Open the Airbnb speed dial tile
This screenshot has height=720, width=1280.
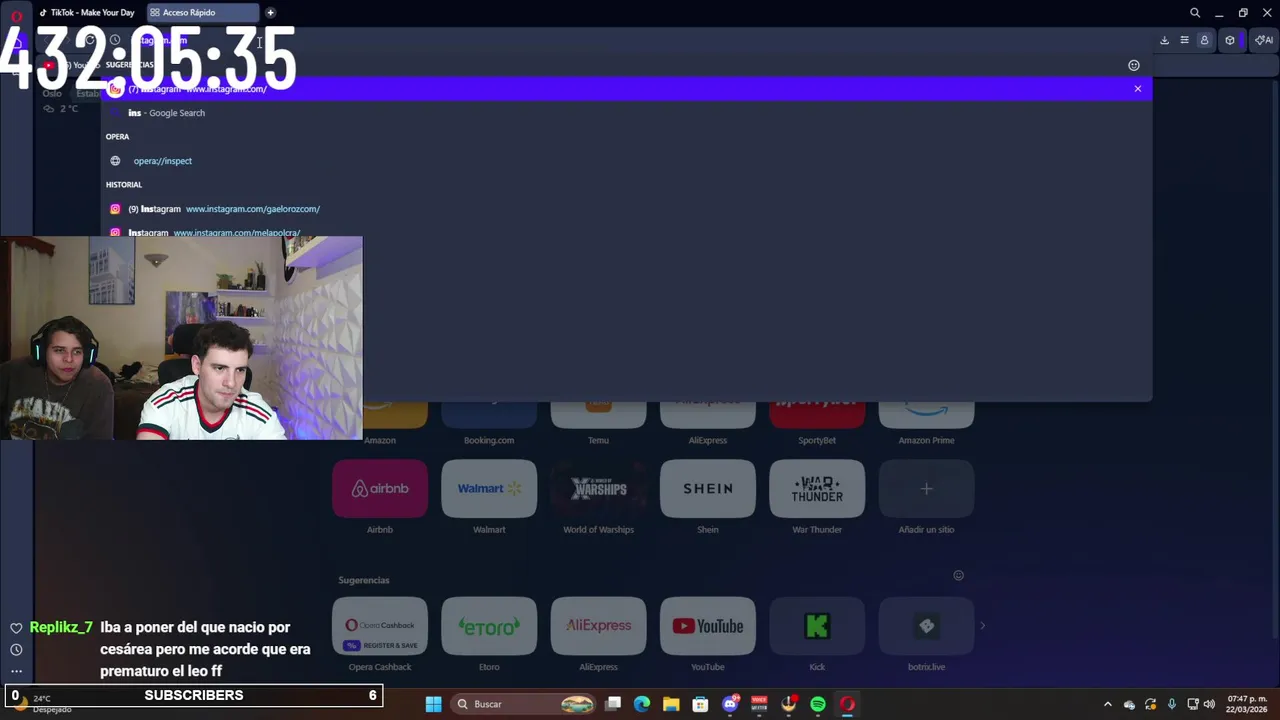pos(380,489)
